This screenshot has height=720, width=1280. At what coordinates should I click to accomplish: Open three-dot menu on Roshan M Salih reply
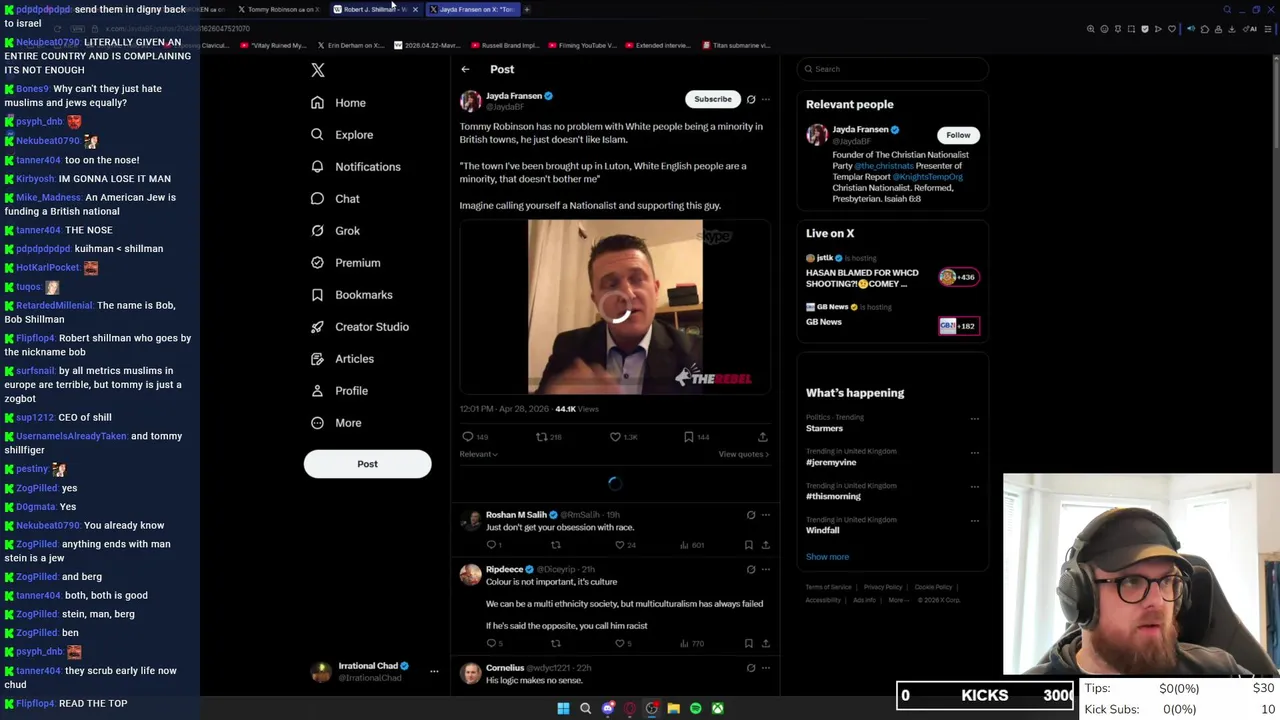pos(765,515)
